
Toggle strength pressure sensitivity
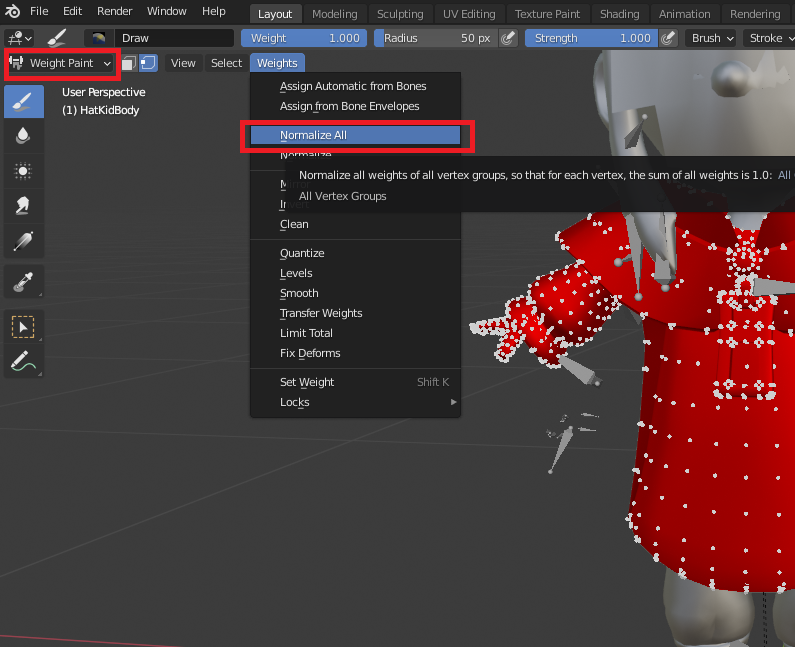[668, 38]
